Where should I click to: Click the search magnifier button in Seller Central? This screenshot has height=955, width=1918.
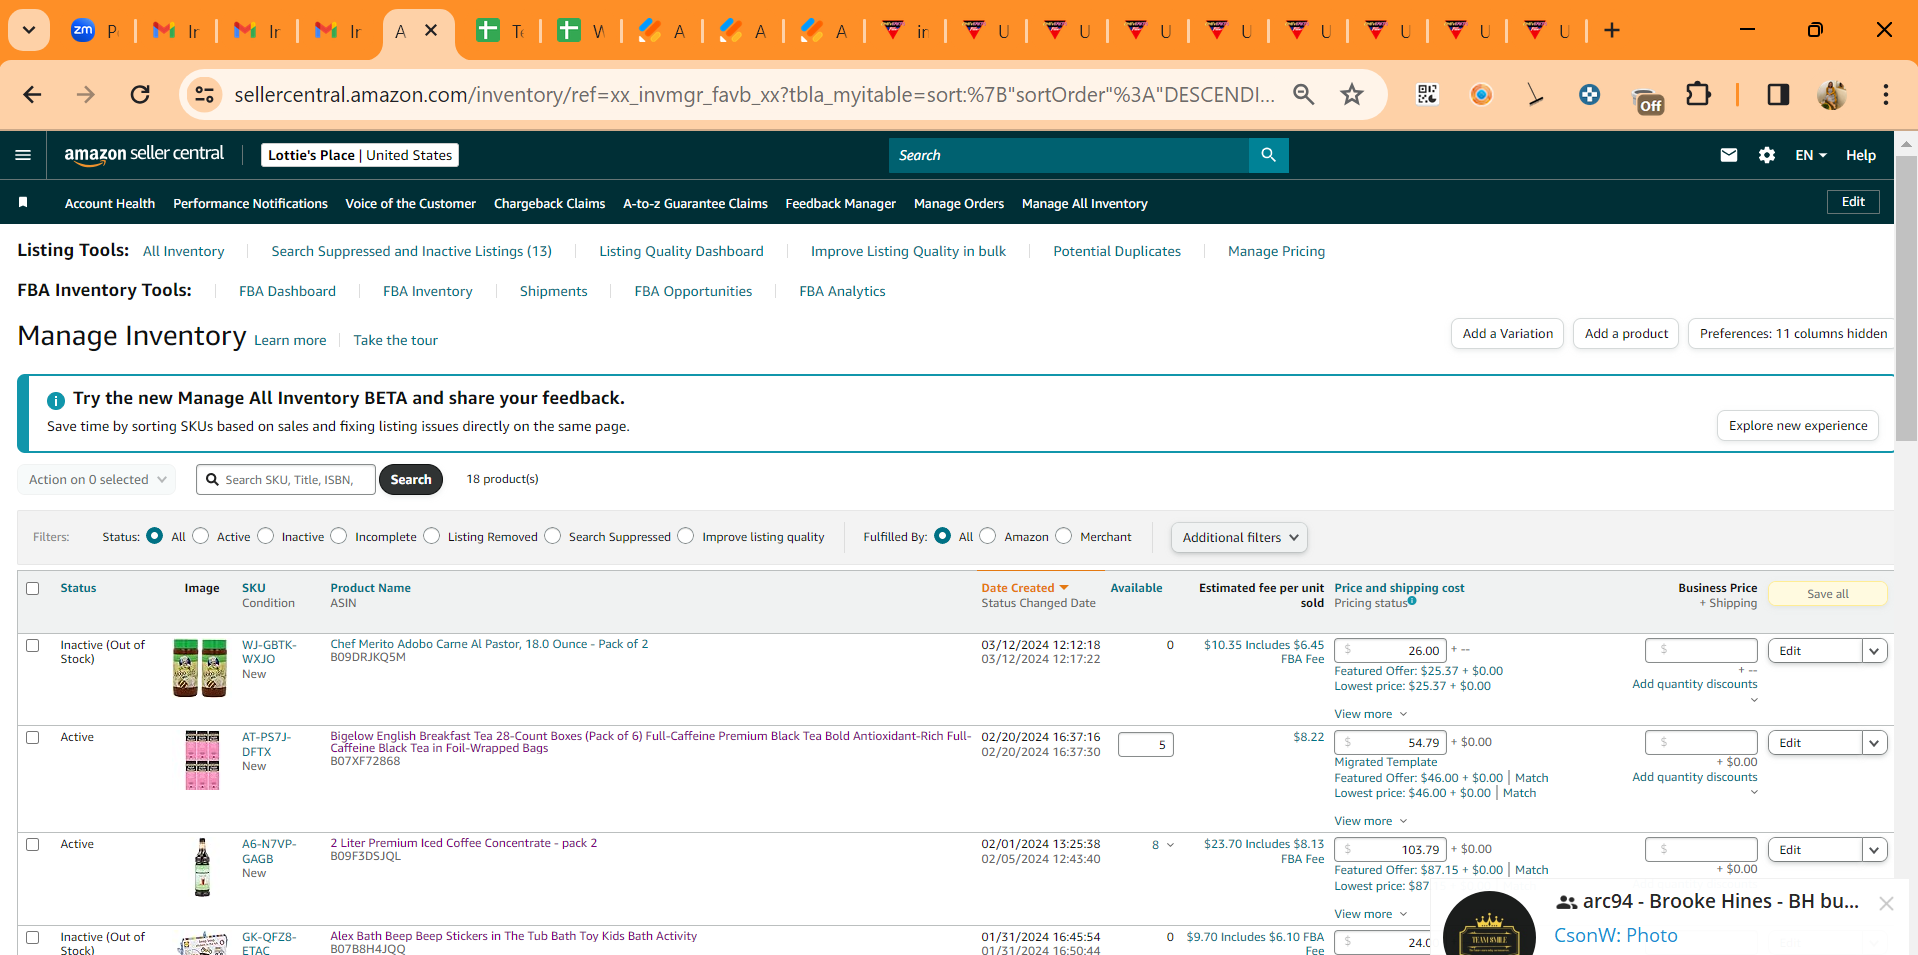point(1268,155)
